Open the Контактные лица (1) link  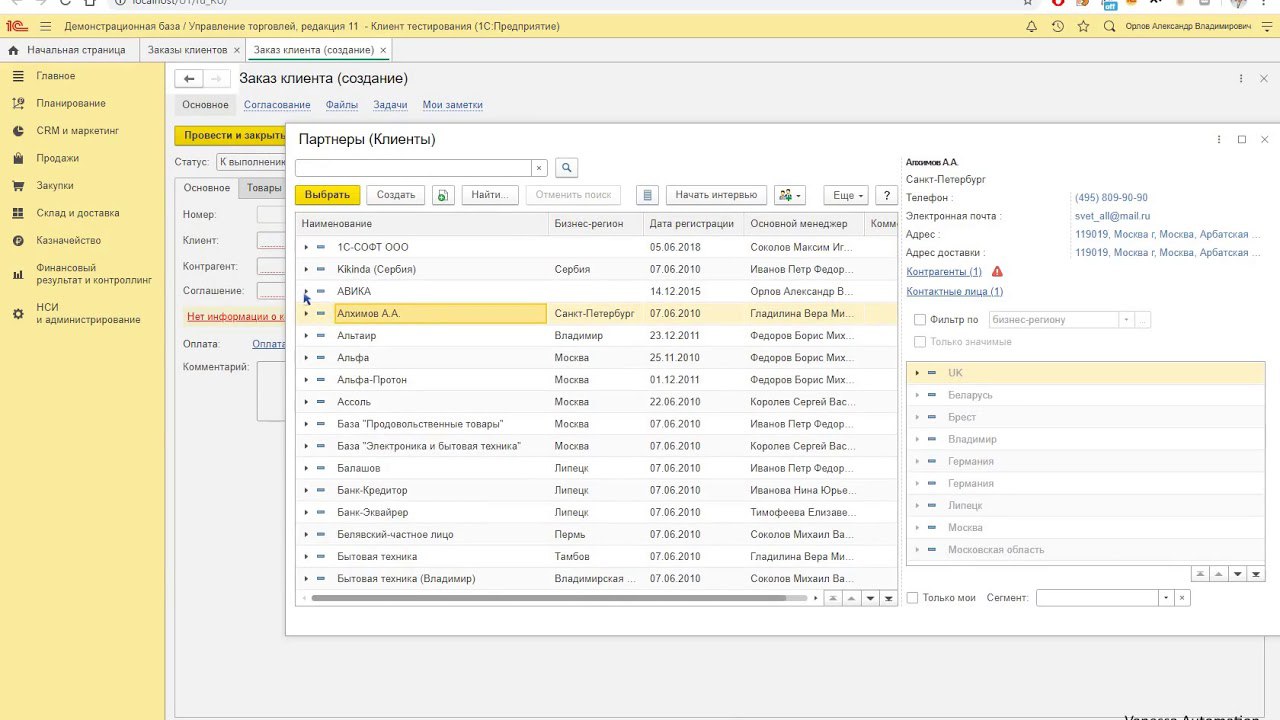click(x=954, y=292)
